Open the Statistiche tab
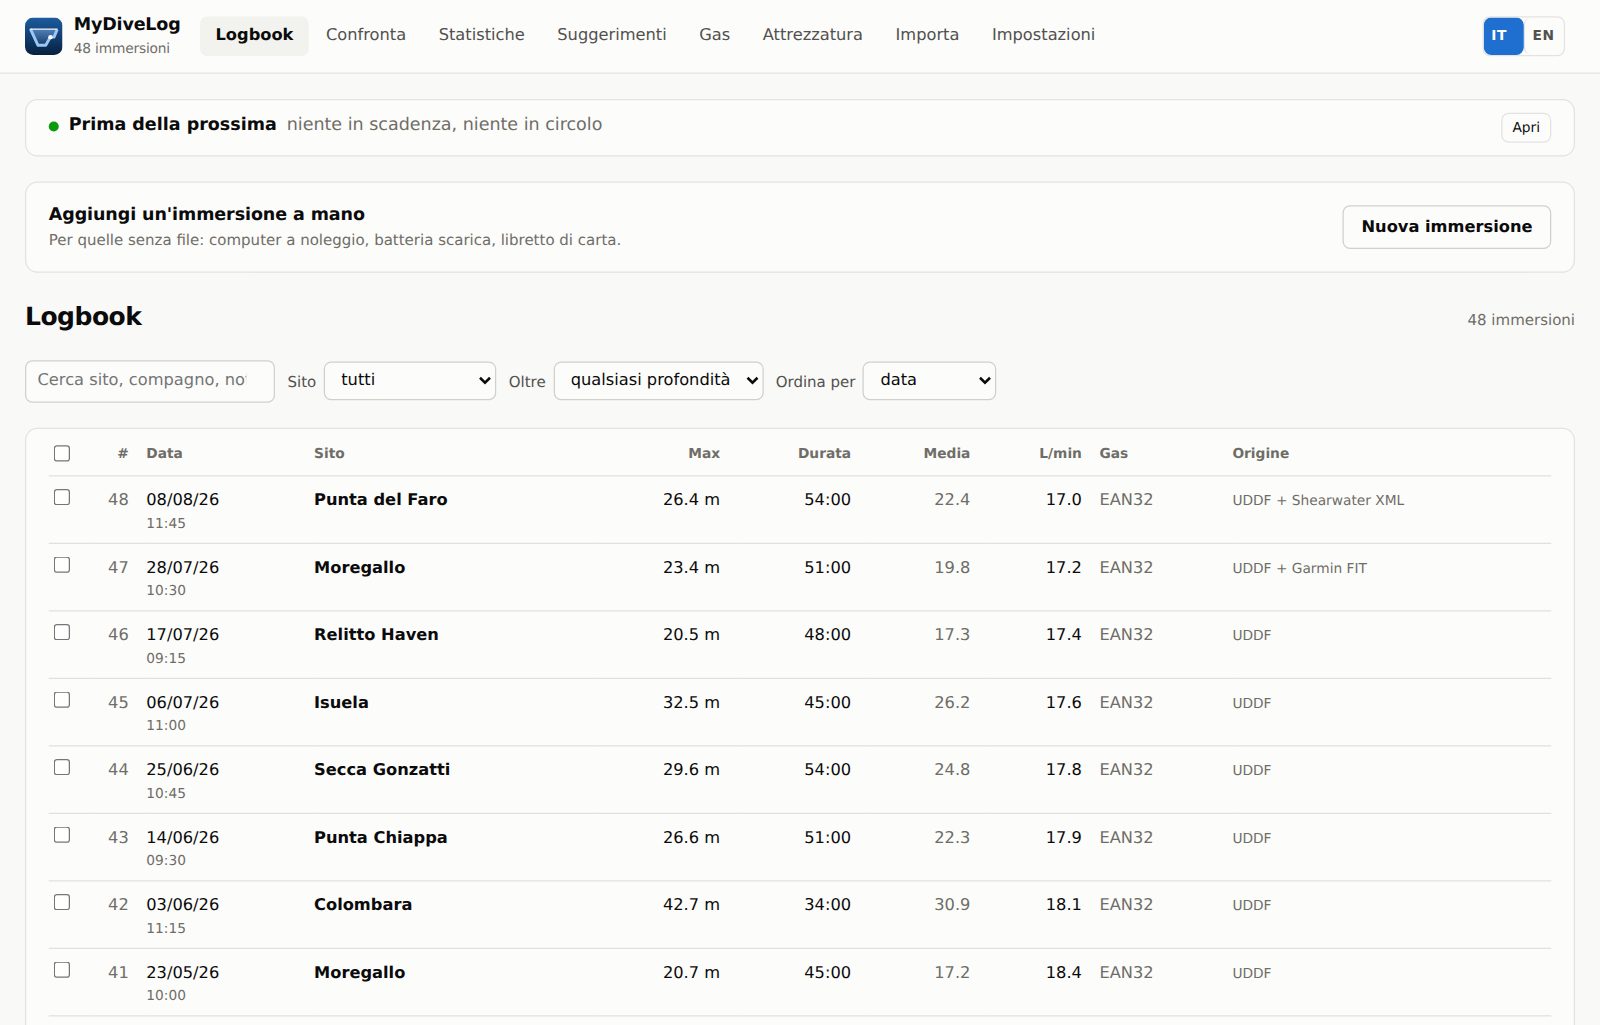The width and height of the screenshot is (1600, 1025). pos(481,35)
